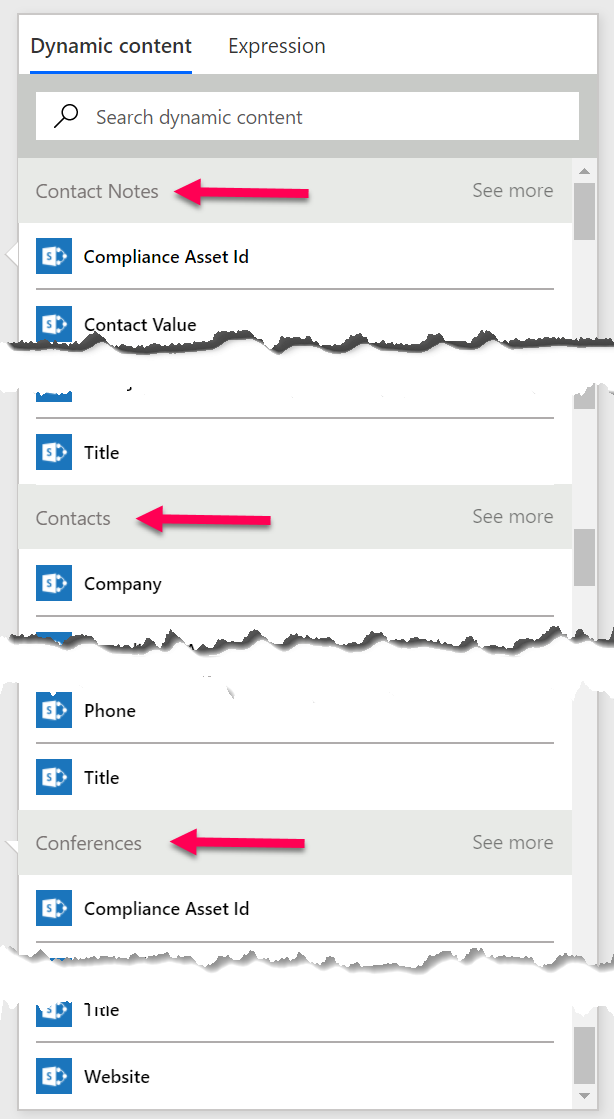Insert the Company dynamic field
Viewport: 614px width, 1119px height.
tap(123, 583)
